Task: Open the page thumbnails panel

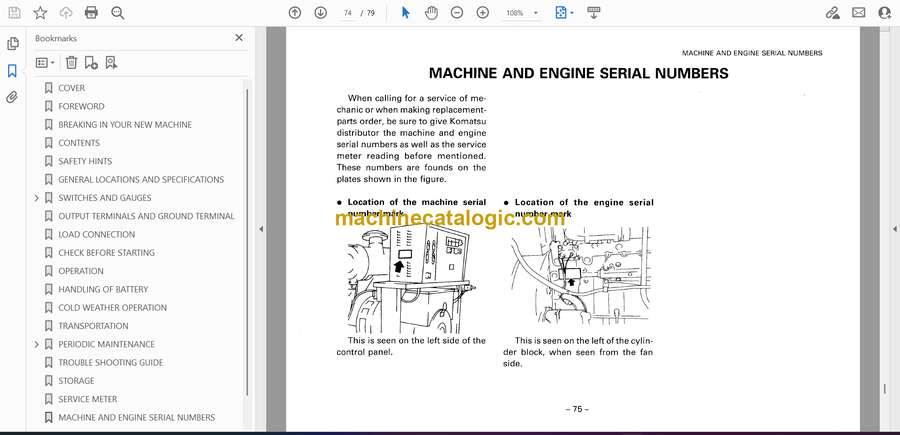Action: [13, 44]
